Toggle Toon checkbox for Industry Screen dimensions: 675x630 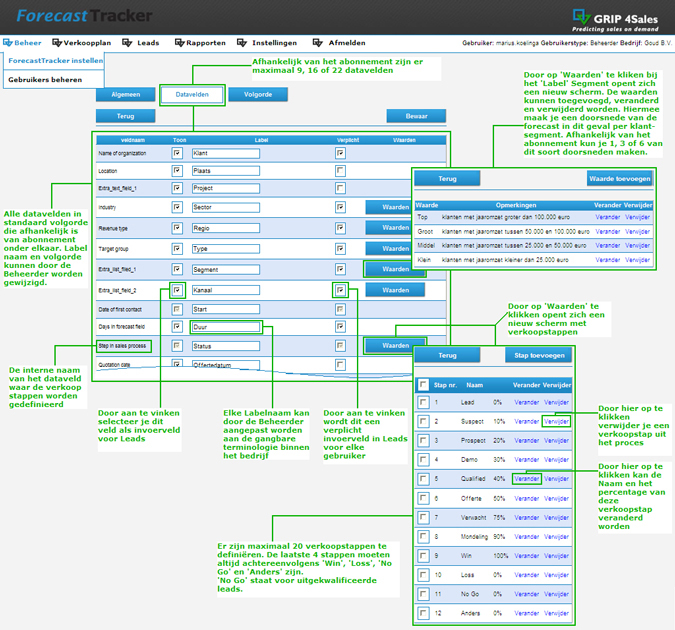177,207
